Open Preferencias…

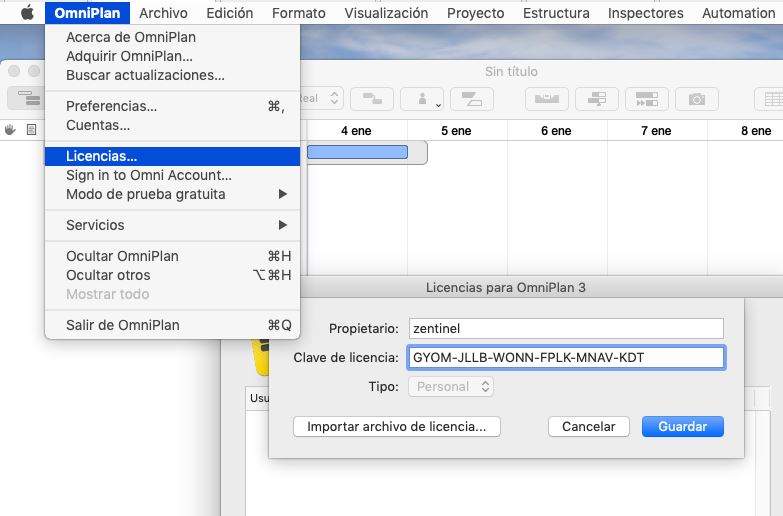(172, 106)
